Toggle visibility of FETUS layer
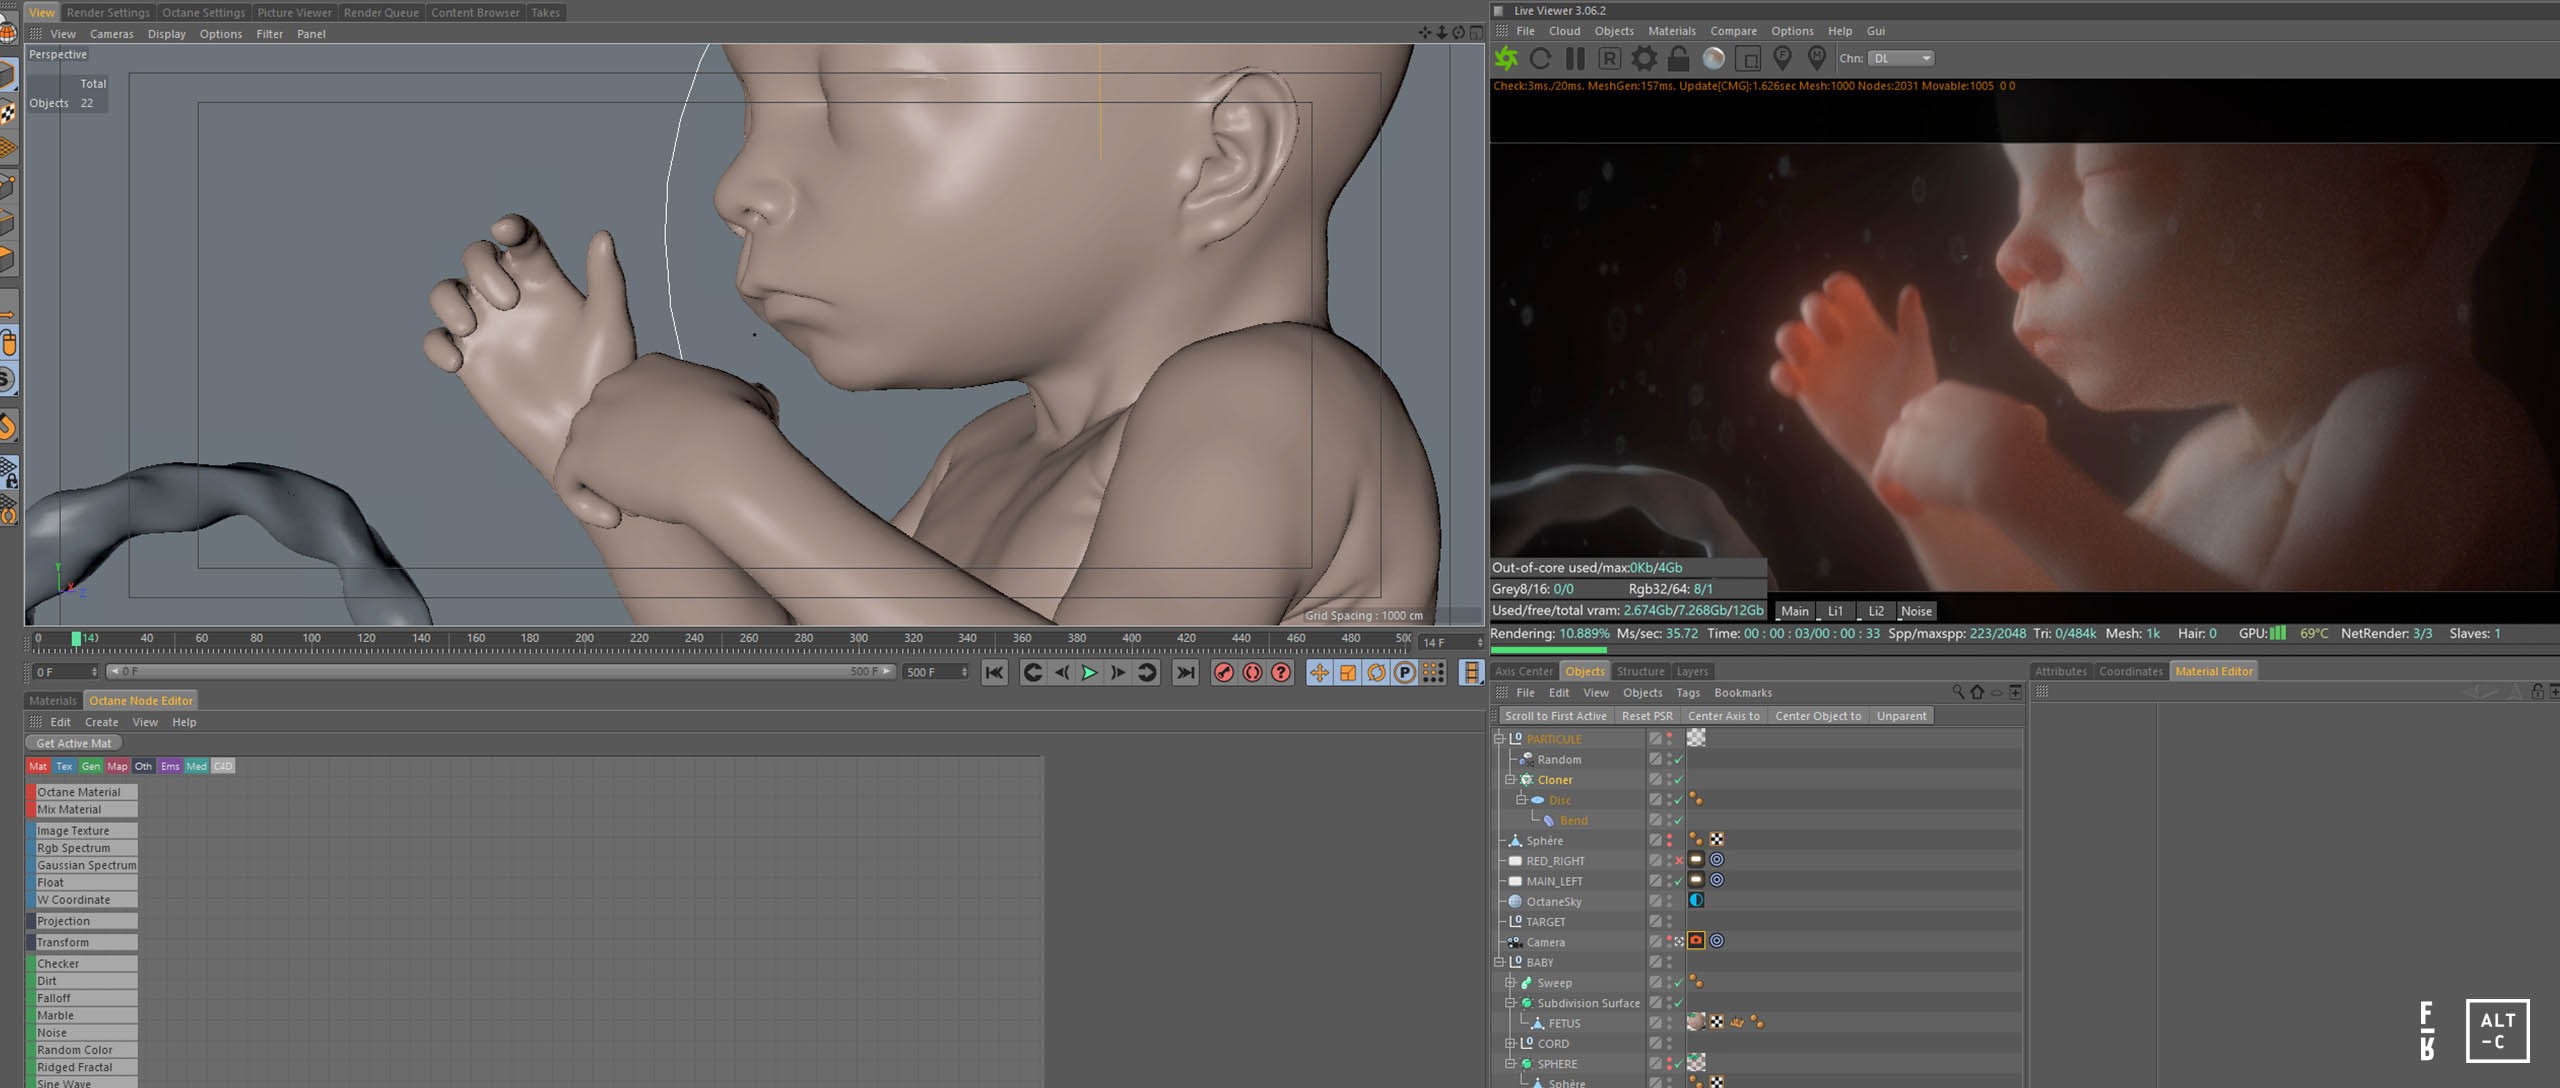 pos(1654,1023)
